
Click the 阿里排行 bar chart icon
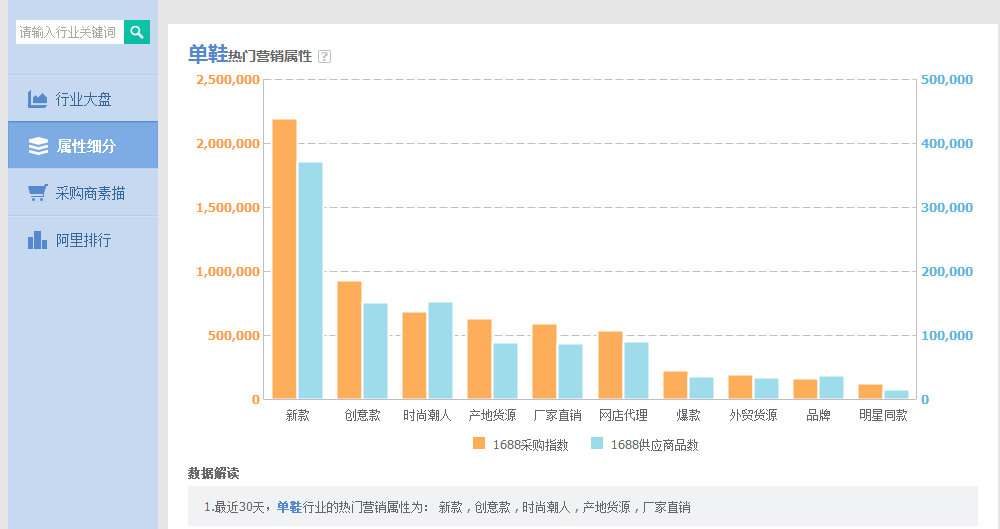[38, 240]
